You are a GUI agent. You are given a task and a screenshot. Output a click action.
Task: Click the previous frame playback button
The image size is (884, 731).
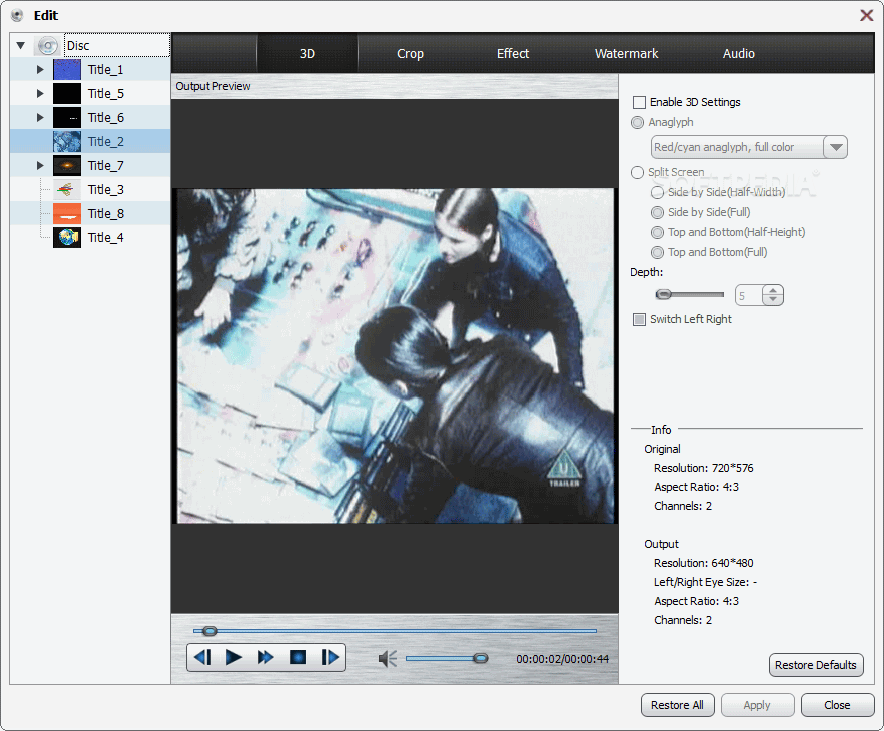coord(202,657)
